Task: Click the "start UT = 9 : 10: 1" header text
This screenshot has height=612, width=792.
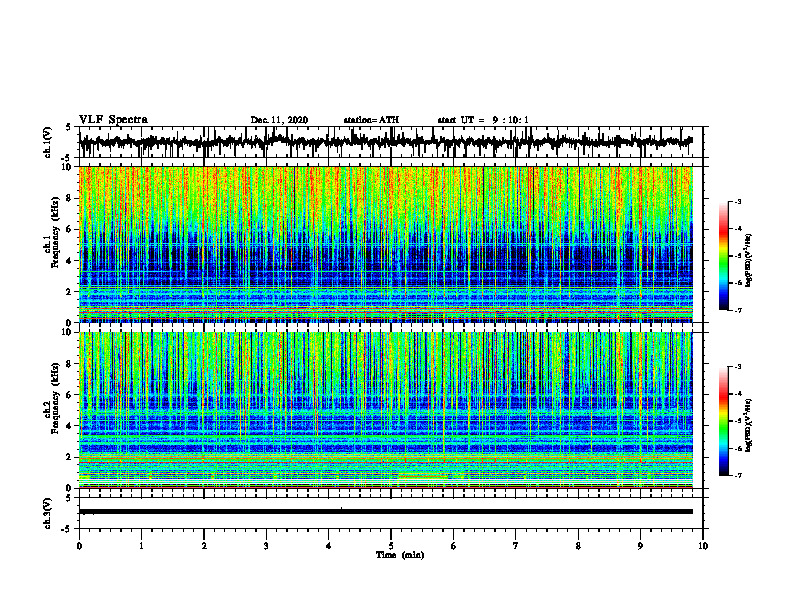Action: pyautogui.click(x=483, y=120)
